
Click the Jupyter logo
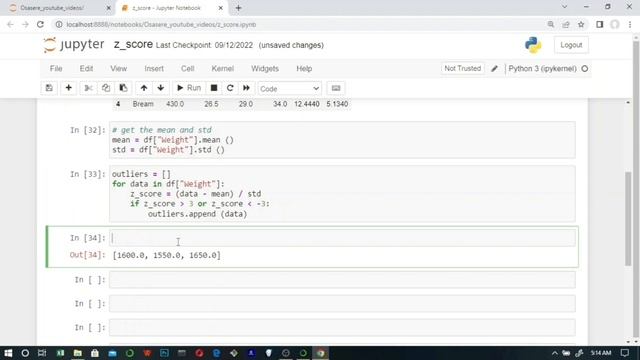pos(74,44)
